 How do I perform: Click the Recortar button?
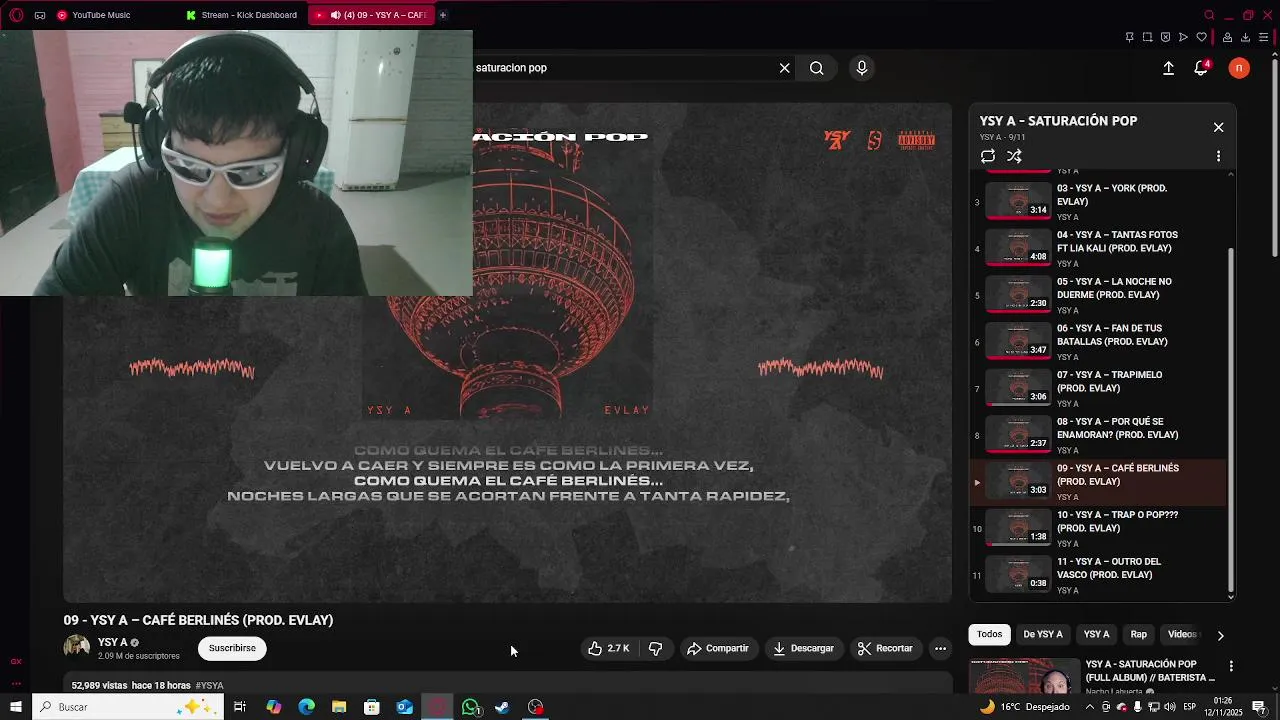point(886,648)
